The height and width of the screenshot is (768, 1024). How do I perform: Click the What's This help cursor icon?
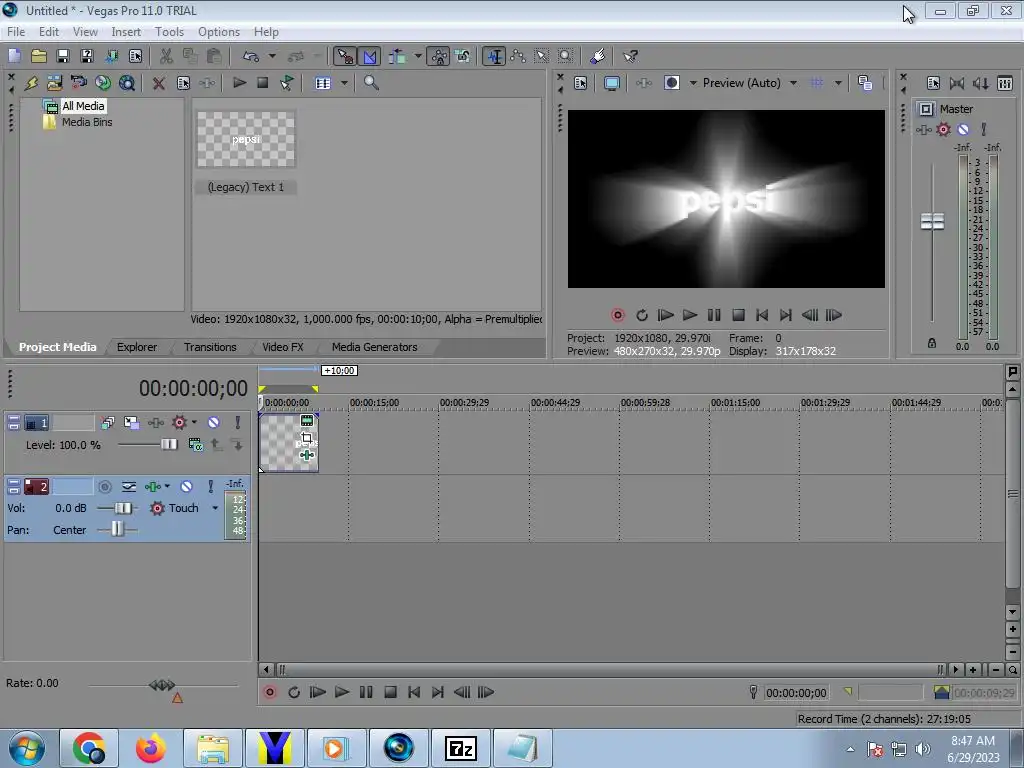pos(630,56)
